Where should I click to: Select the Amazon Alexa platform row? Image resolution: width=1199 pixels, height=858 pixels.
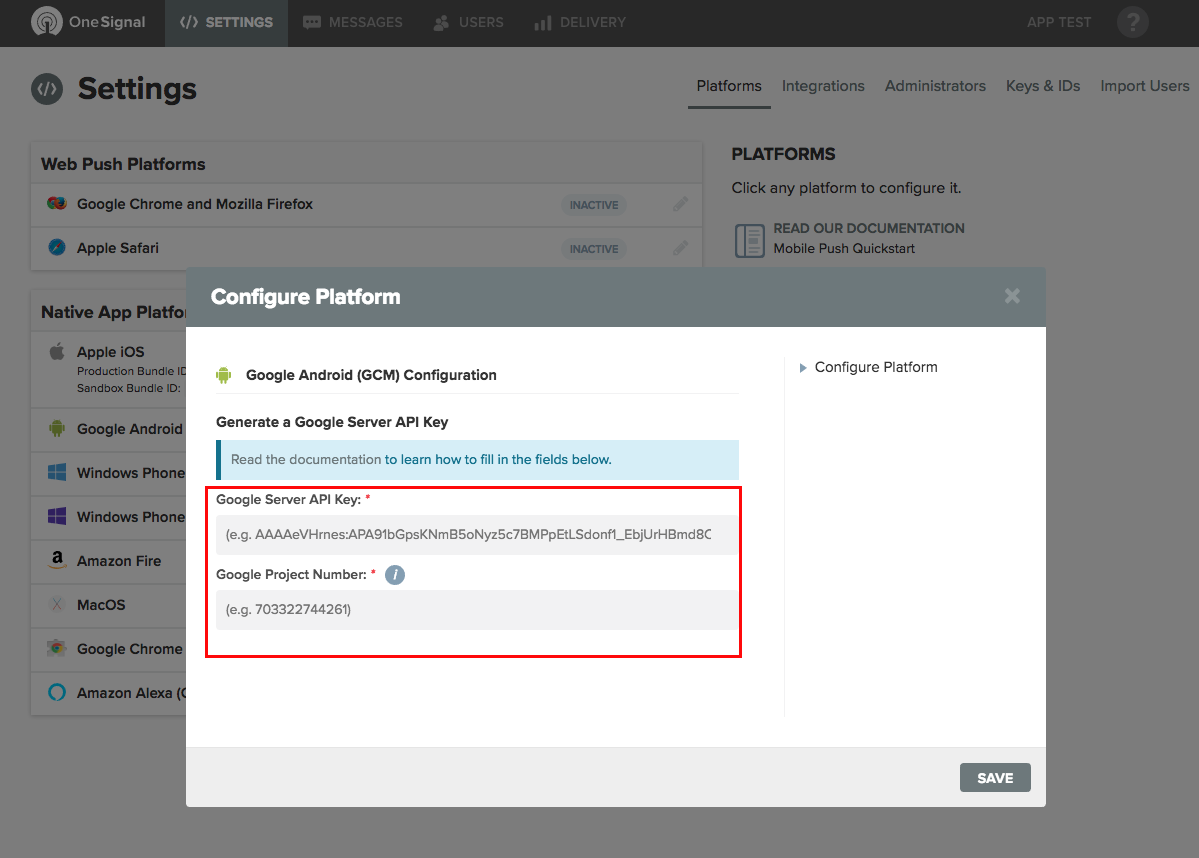[x=109, y=693]
